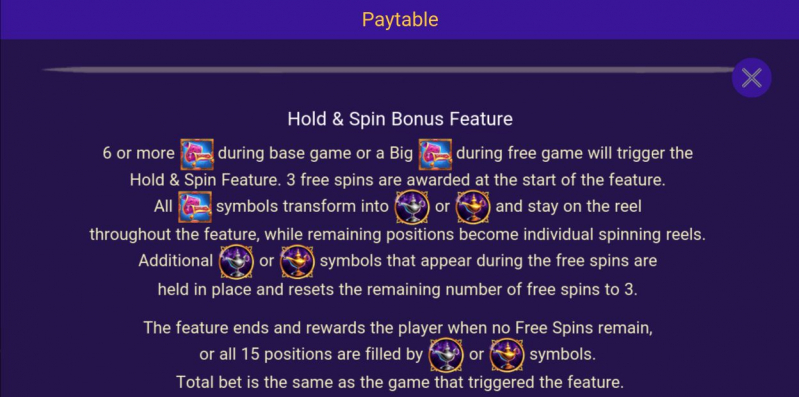
Task: Click the Big bonus symbol before 'during free game'
Action: pyautogui.click(x=435, y=154)
